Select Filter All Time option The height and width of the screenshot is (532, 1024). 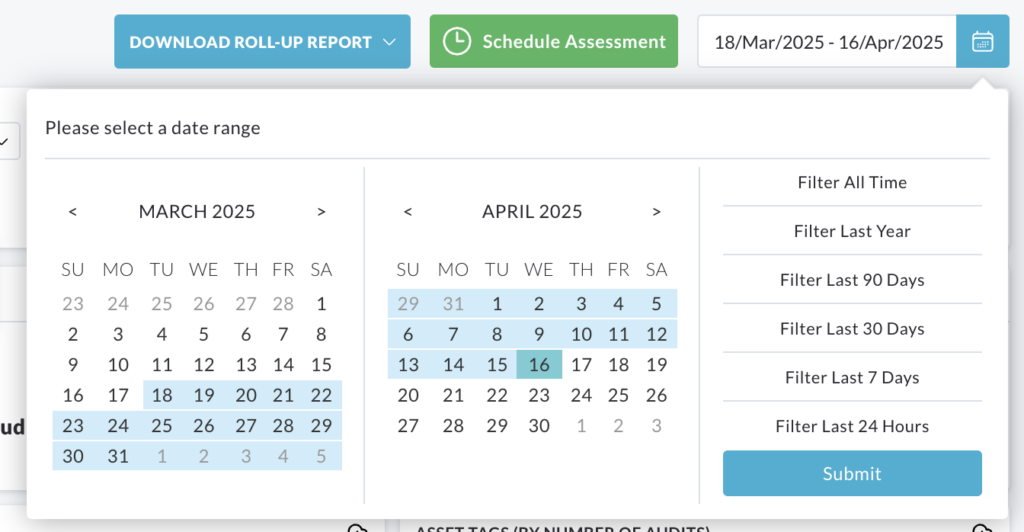(x=852, y=182)
